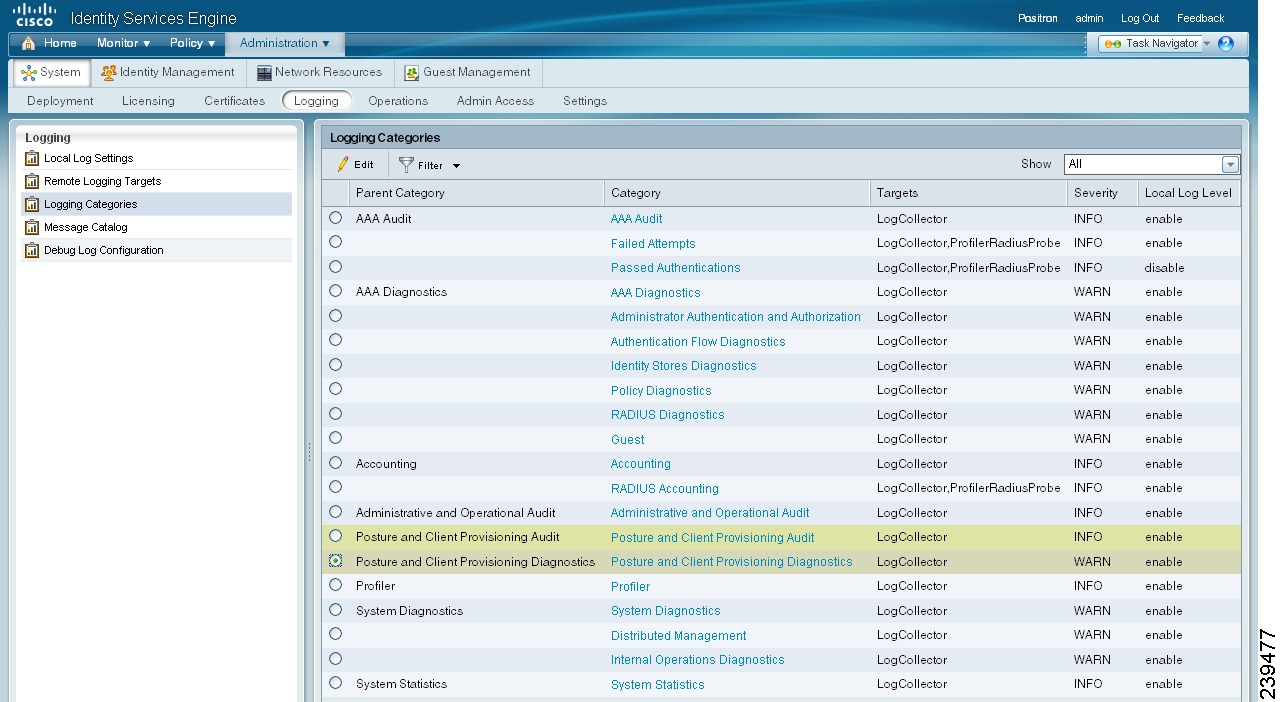Open the Remote Logging Targets sidebar icon
This screenshot has width=1283, height=702.
coord(32,181)
